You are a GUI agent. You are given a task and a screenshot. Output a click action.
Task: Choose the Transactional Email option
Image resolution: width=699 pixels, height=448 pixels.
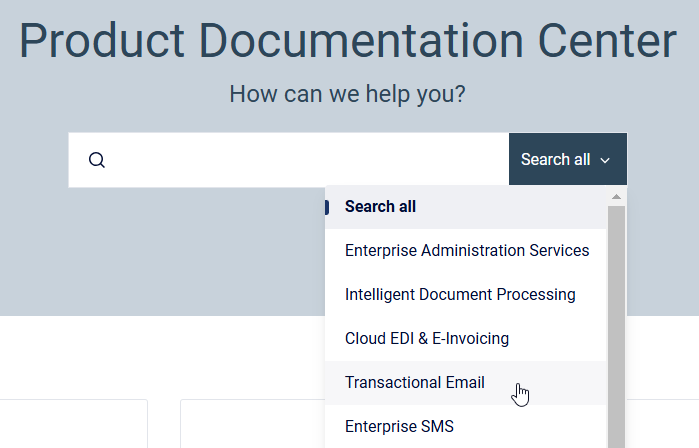466,382
